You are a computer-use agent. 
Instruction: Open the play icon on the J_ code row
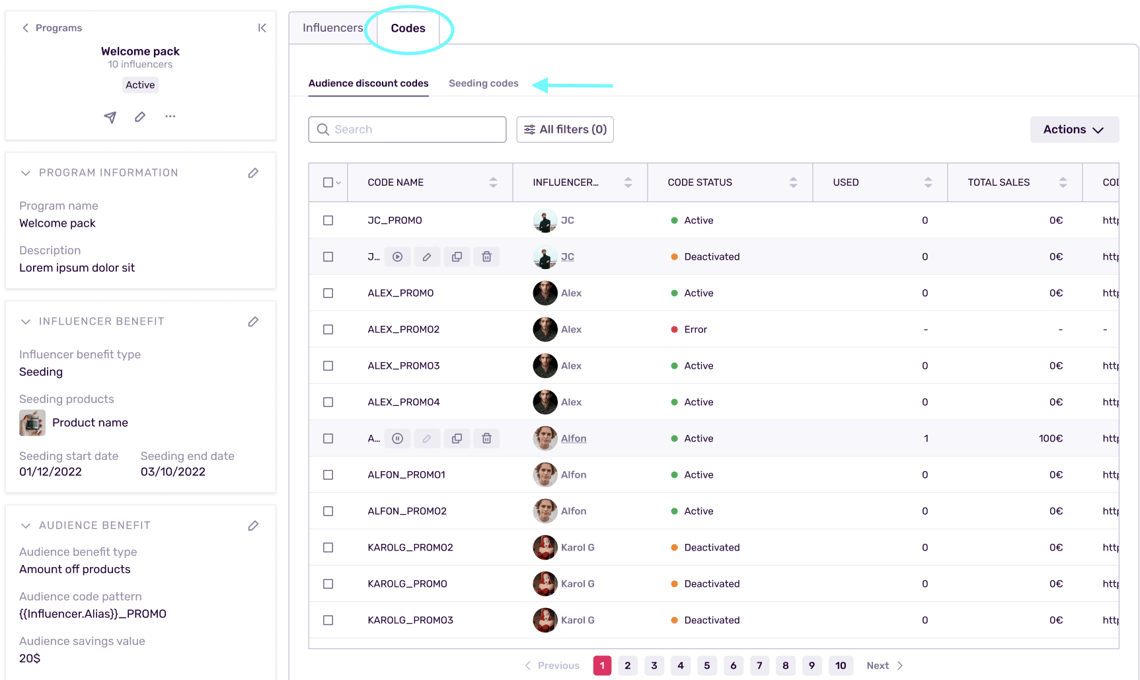tap(397, 256)
